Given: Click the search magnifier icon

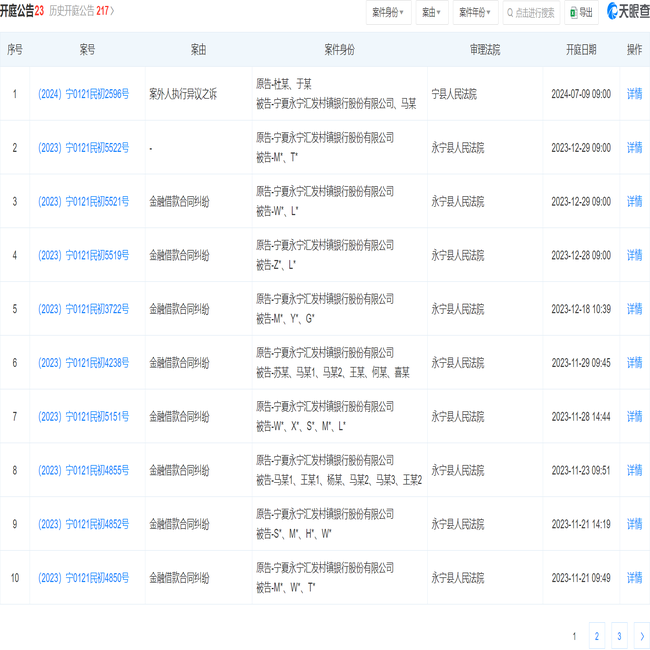Looking at the screenshot, I should point(510,13).
